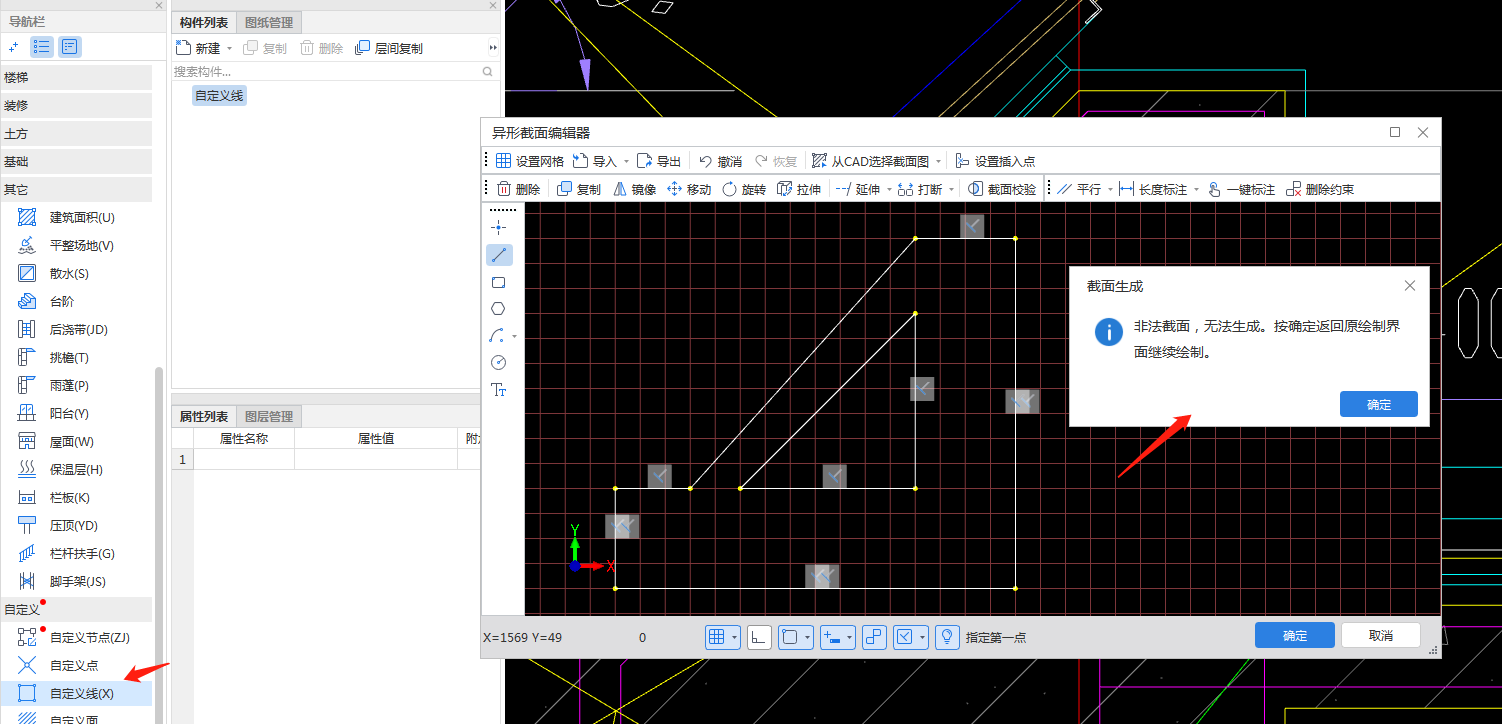This screenshot has height=724, width=1502.
Task: Click the 导出 export button
Action: (659, 161)
